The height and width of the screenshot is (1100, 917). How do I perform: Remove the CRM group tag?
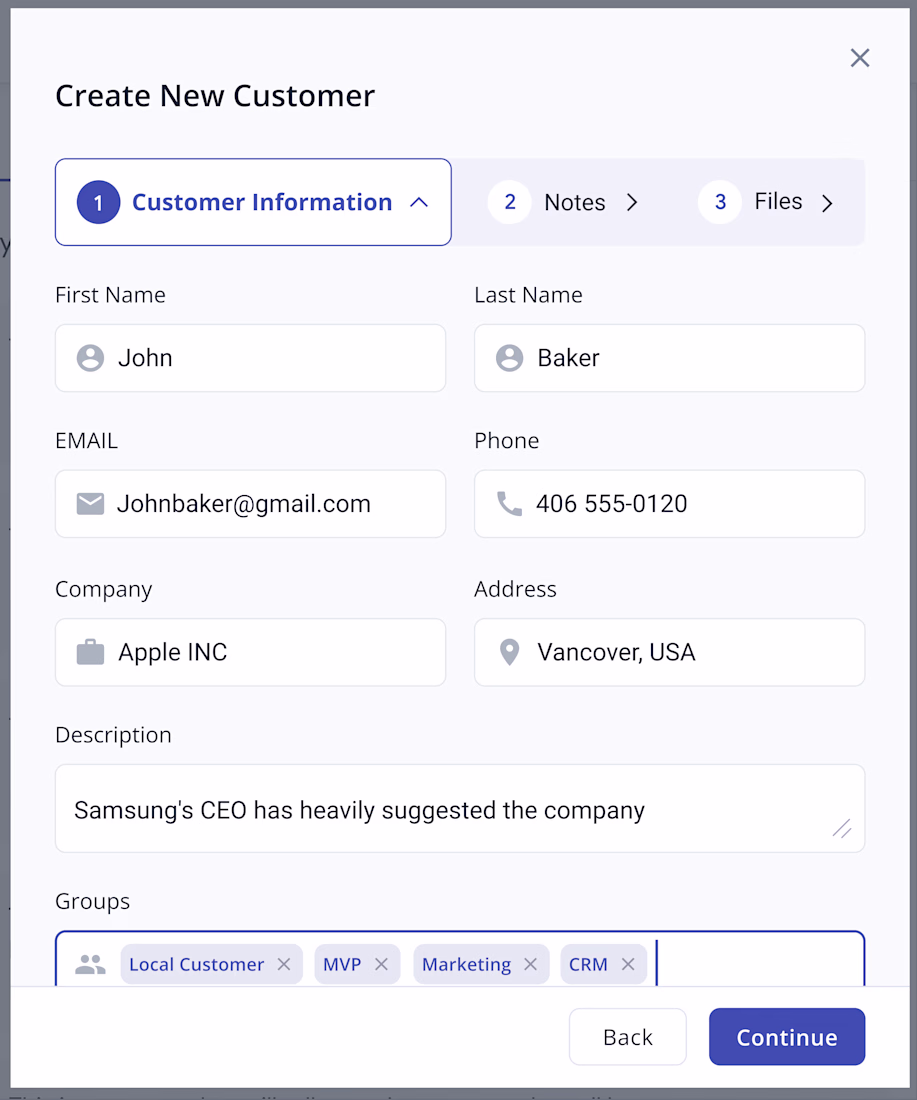pos(628,965)
